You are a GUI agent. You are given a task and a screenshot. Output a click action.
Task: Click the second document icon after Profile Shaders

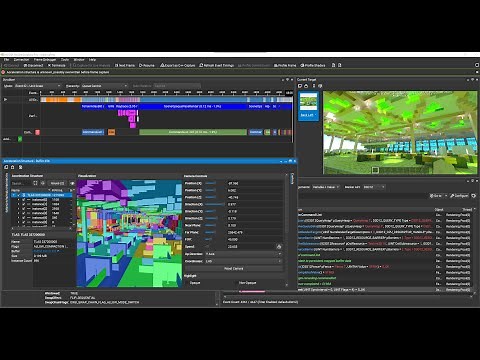(x=340, y=65)
